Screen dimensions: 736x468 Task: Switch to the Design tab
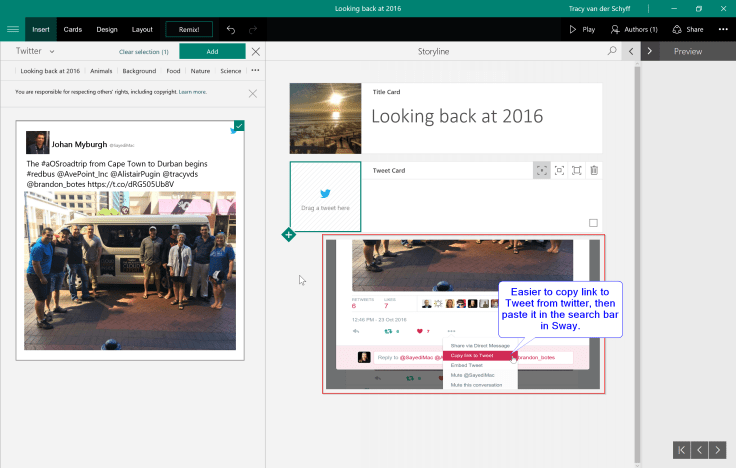107,30
